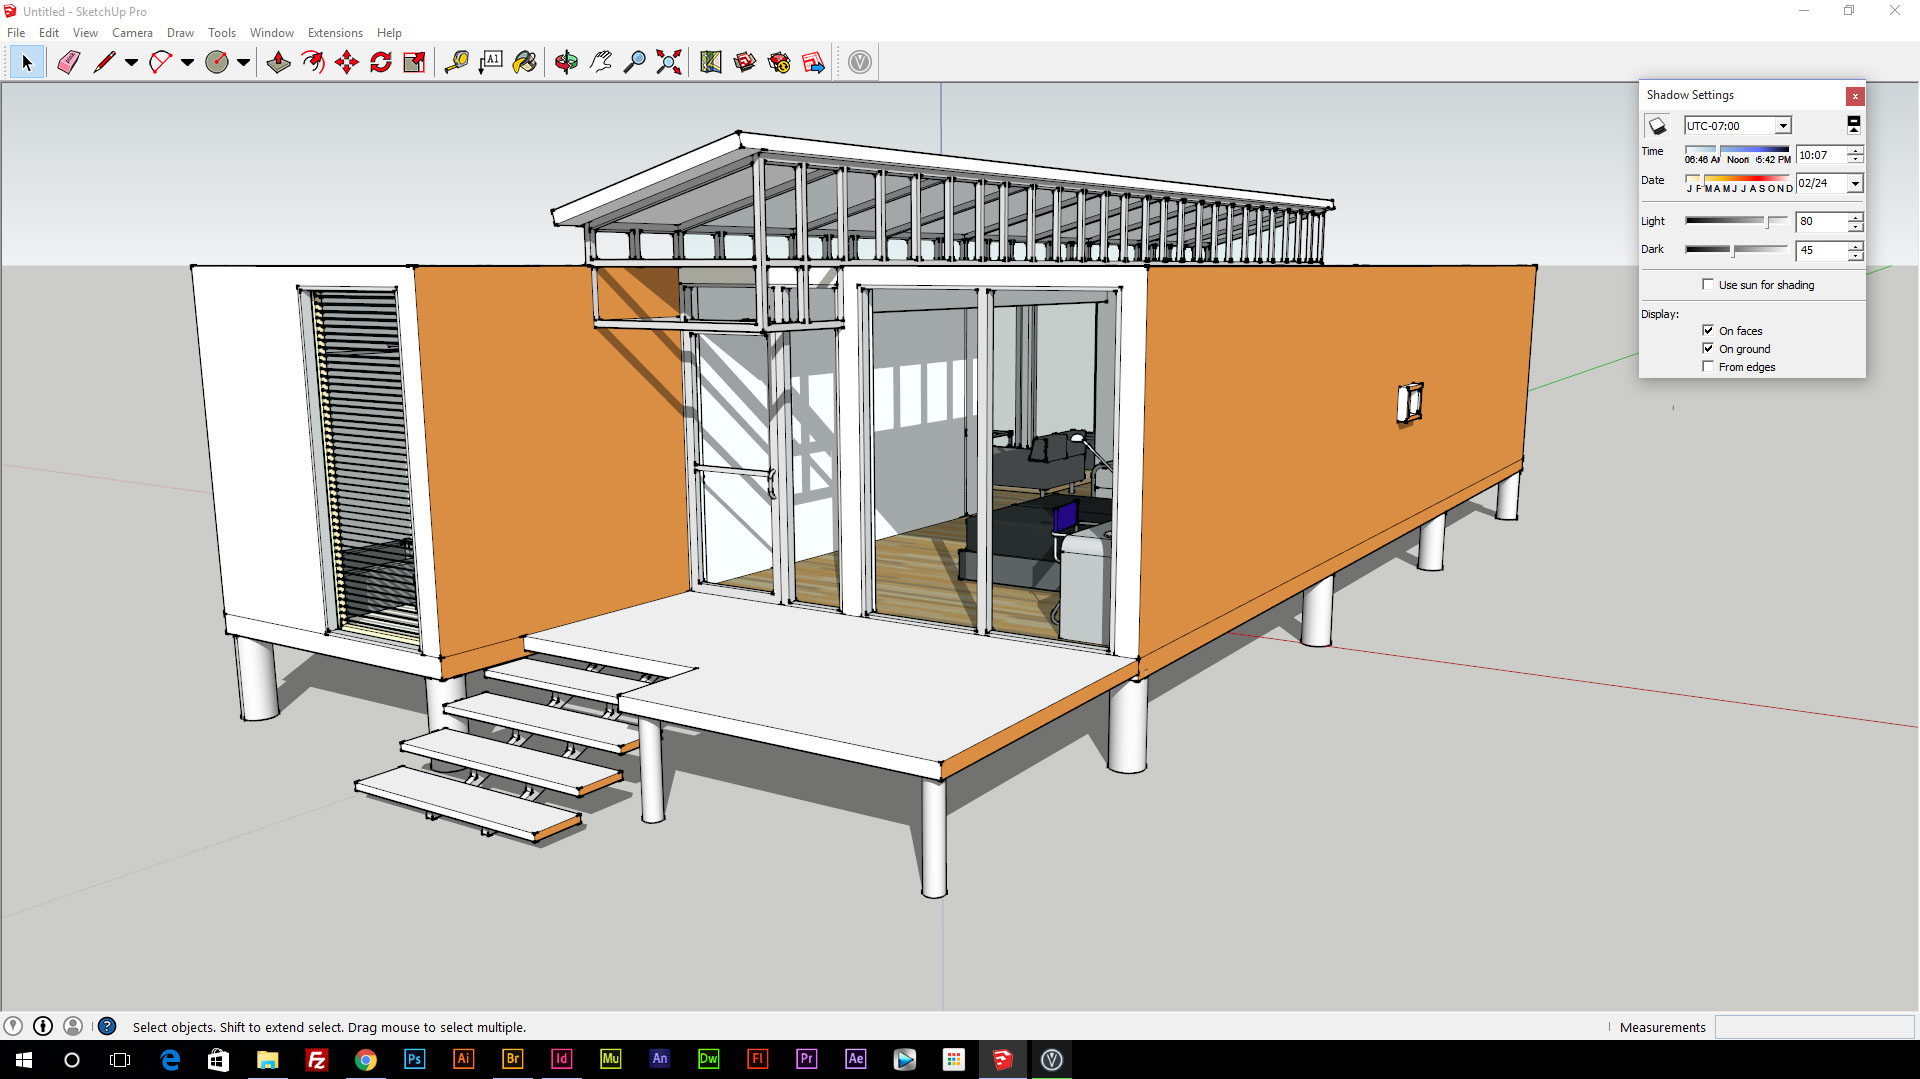The width and height of the screenshot is (1920, 1079).
Task: Enable Use sun for shading
Action: click(x=1708, y=285)
